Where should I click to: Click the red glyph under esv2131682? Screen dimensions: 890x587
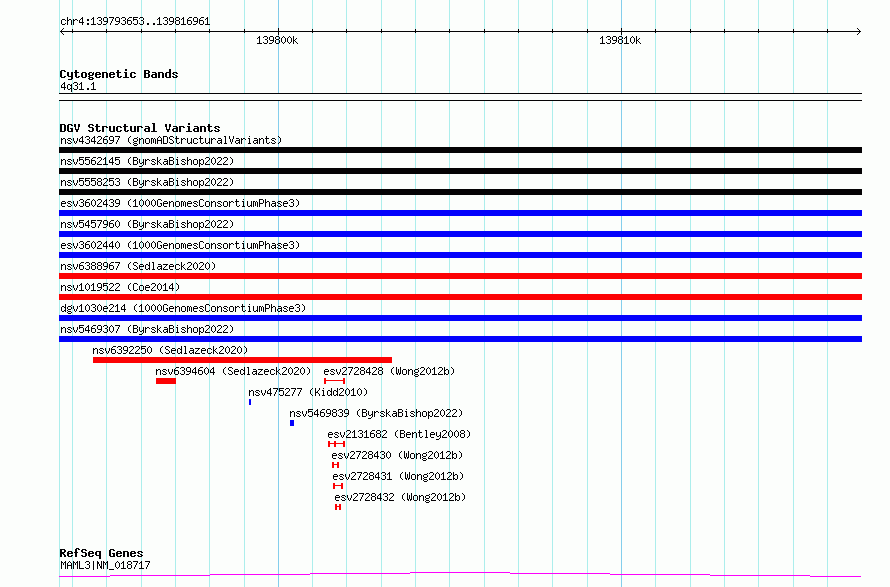(x=337, y=444)
